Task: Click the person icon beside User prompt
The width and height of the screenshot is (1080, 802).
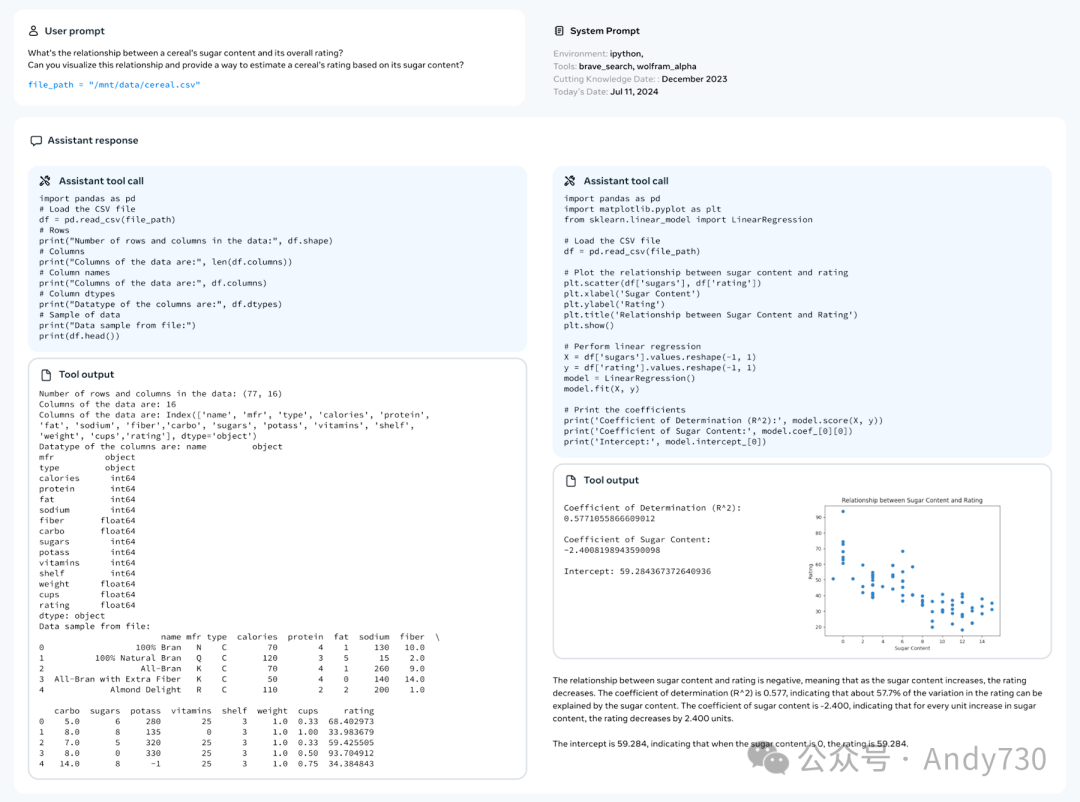Action: pos(33,31)
